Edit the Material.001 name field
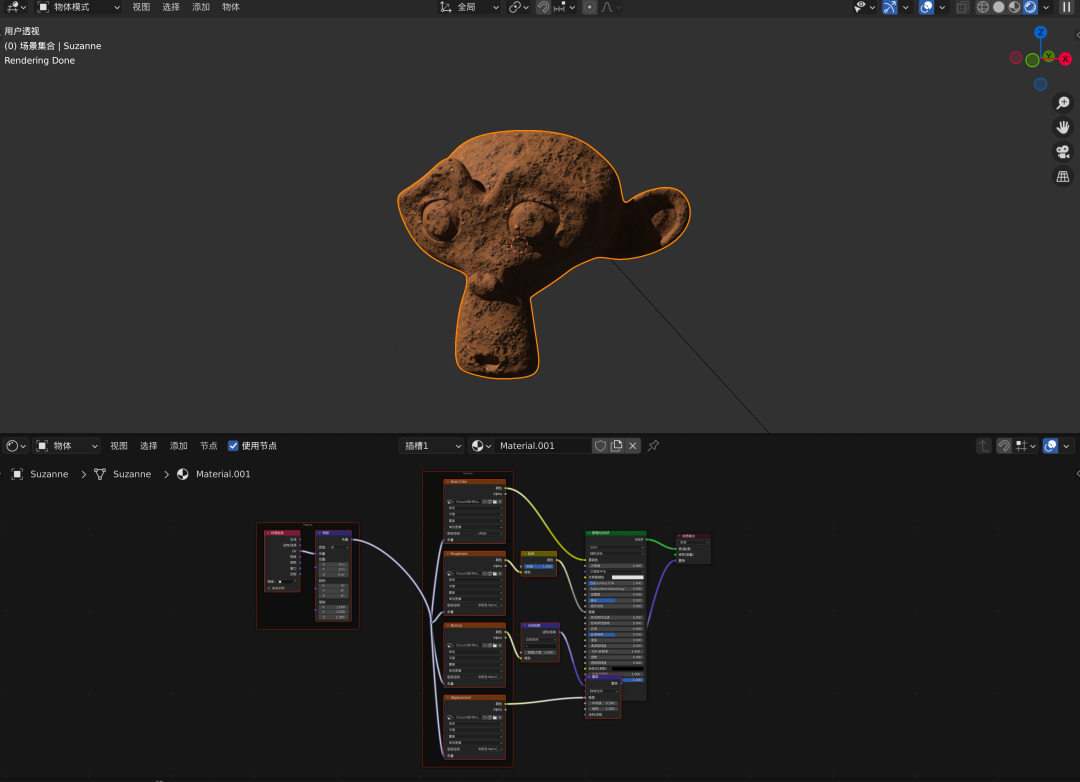This screenshot has height=782, width=1080. (x=542, y=446)
